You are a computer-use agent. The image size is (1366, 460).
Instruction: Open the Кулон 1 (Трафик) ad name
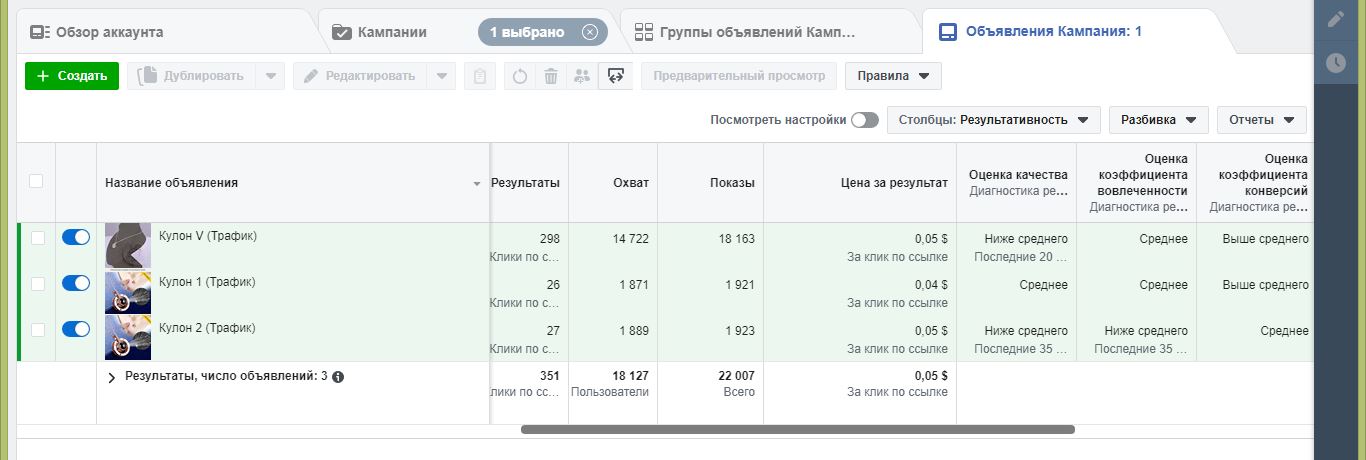(207, 282)
